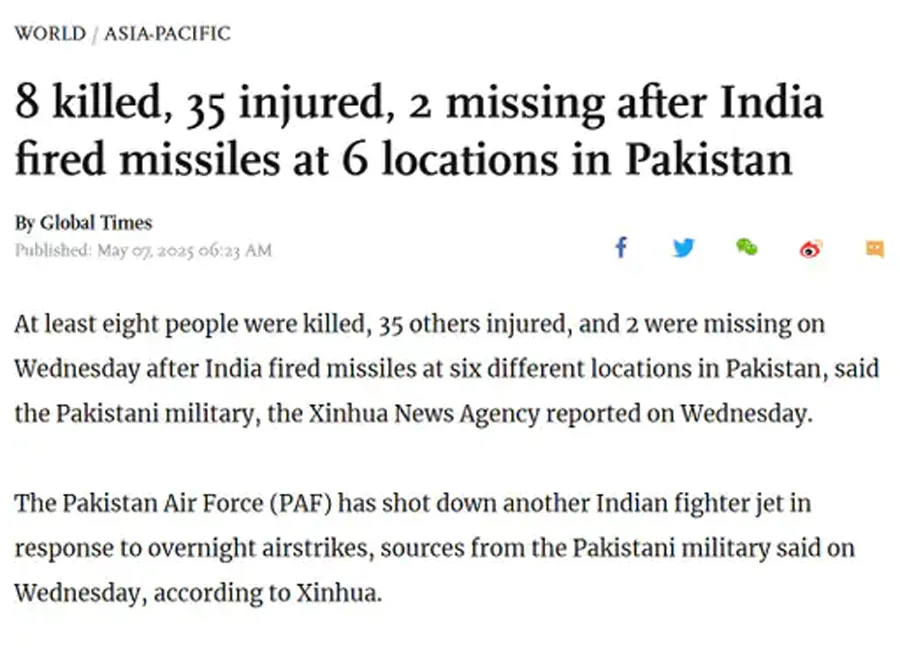Go to ASIA-PACIFIC category breadcrumb
This screenshot has height=656, width=900.
point(167,34)
